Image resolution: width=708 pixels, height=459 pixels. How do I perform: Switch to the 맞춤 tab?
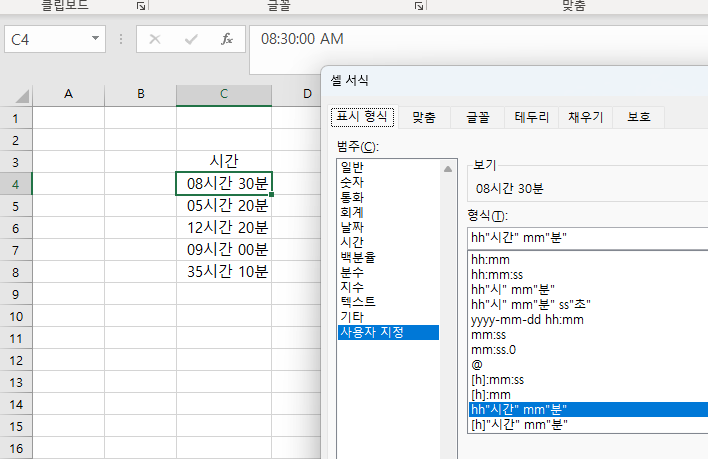coord(424,117)
